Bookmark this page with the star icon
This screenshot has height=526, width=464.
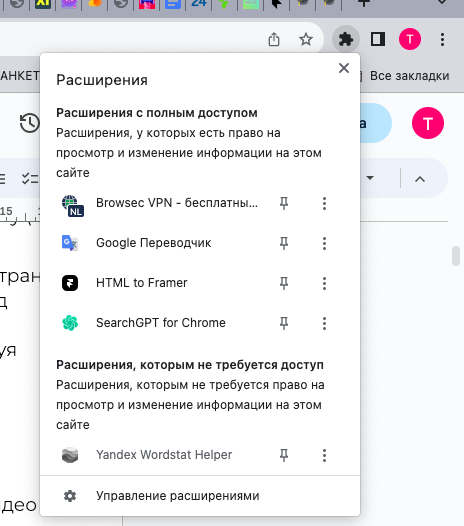(306, 40)
